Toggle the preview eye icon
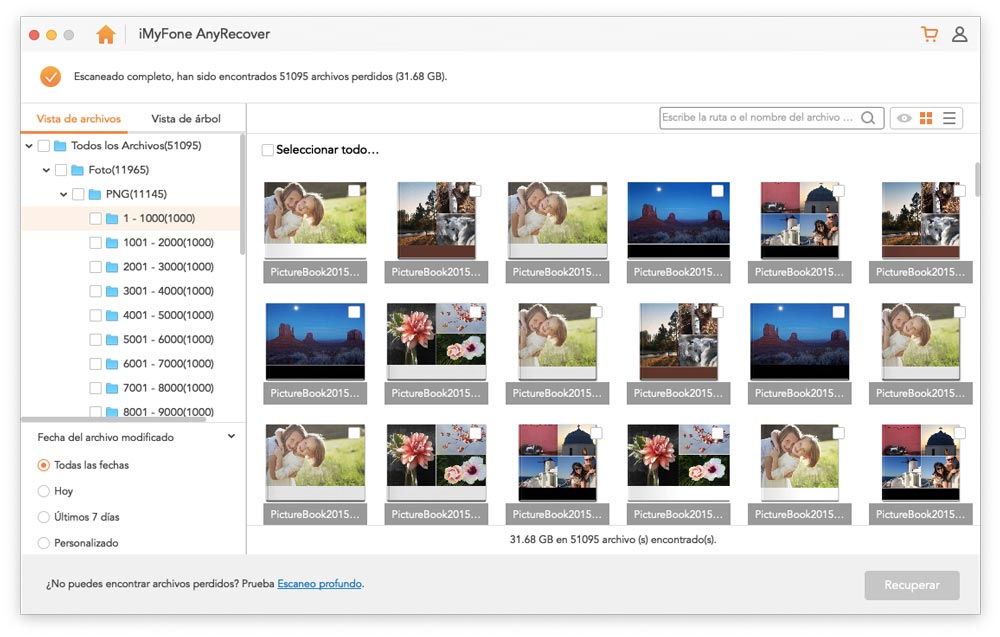This screenshot has height=637, width=1000. pyautogui.click(x=904, y=118)
